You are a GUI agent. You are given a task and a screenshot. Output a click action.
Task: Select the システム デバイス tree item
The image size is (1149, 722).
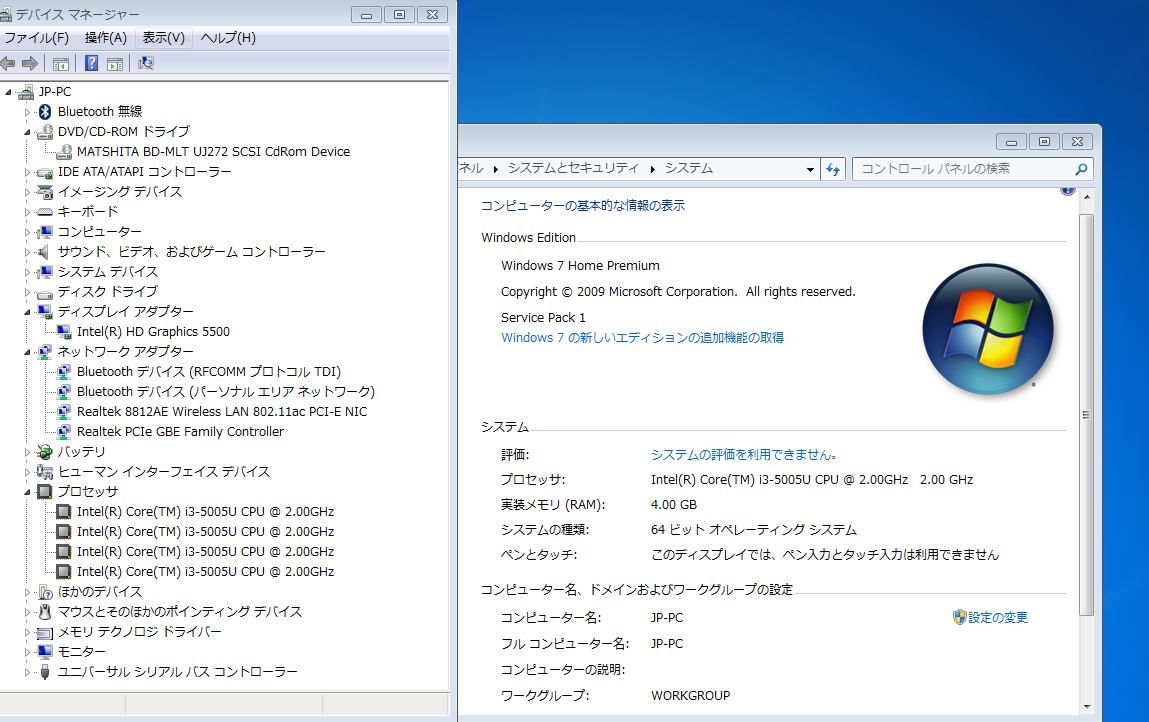point(108,272)
